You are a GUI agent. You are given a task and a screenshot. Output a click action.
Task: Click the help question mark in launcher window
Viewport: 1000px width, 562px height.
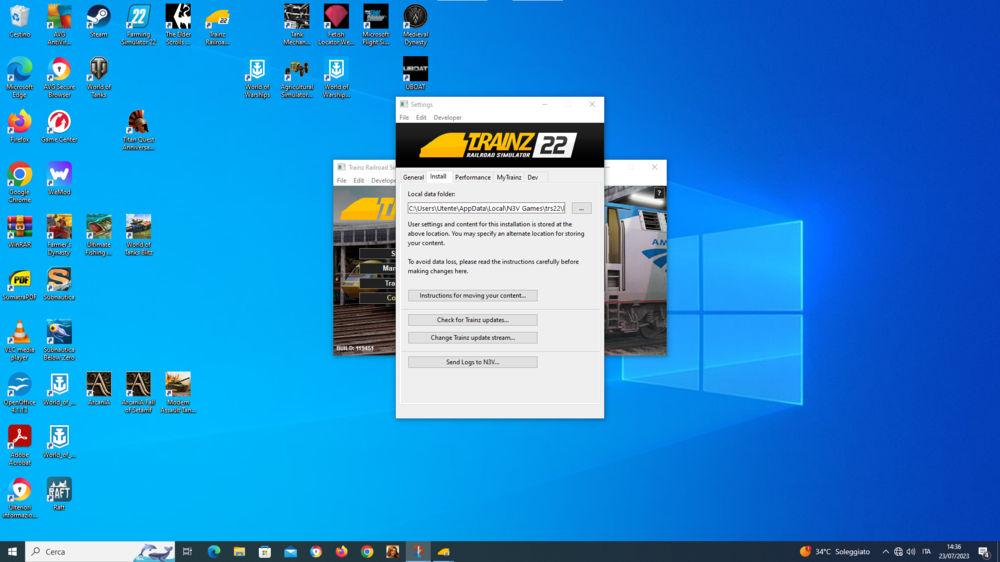pos(659,193)
